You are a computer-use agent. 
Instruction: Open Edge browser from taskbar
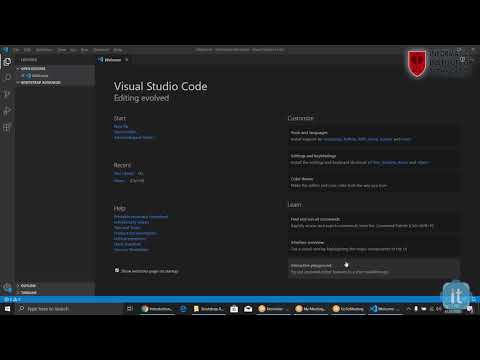(183, 309)
